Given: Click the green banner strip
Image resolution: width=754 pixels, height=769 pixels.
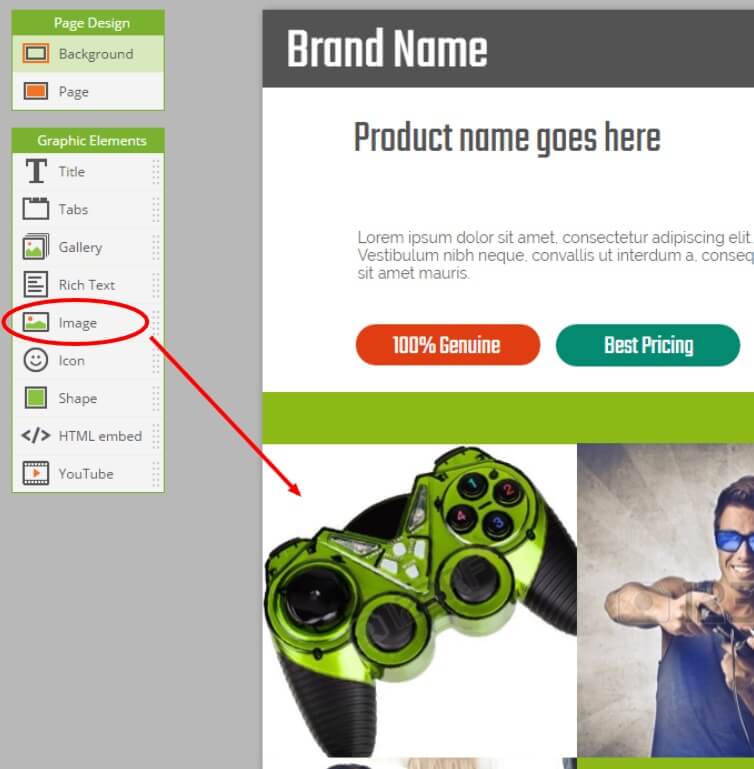Looking at the screenshot, I should pos(508,418).
